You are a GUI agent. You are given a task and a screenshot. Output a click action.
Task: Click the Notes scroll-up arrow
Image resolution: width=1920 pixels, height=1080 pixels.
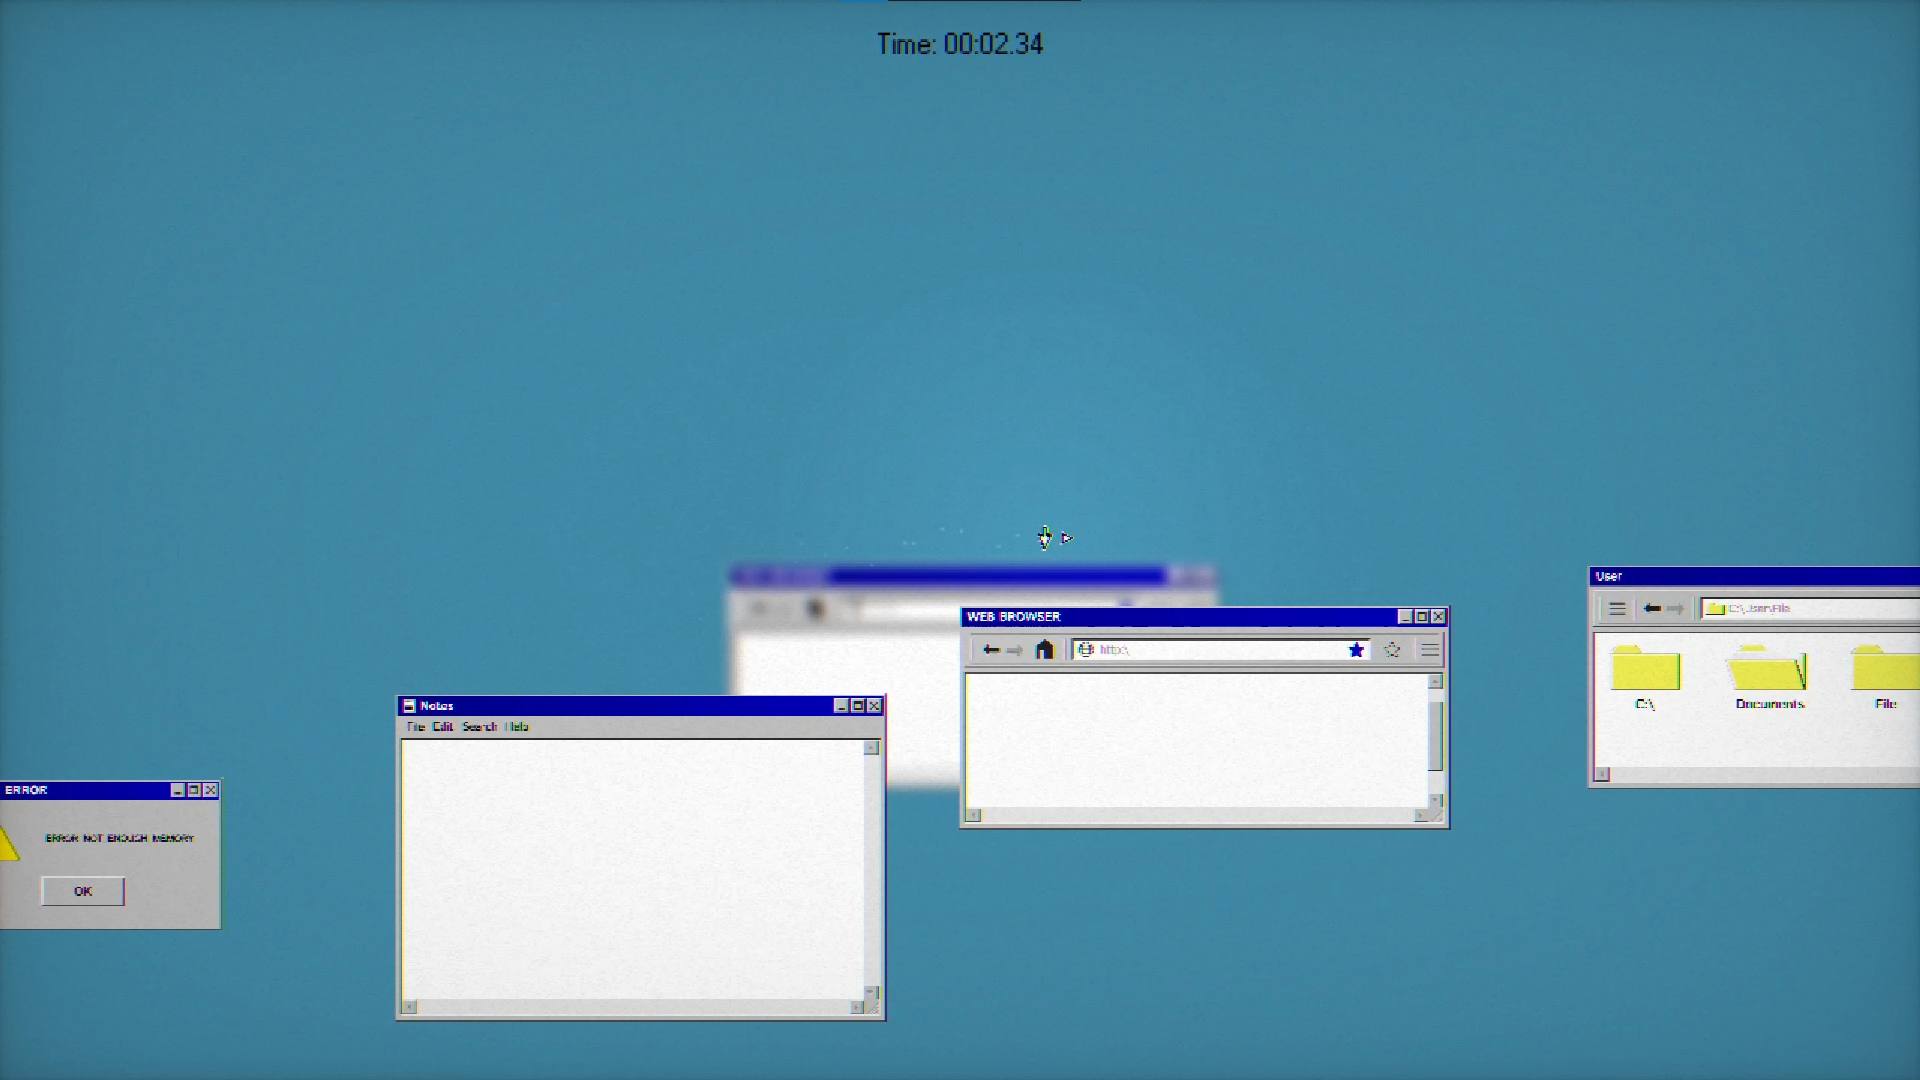tap(871, 748)
